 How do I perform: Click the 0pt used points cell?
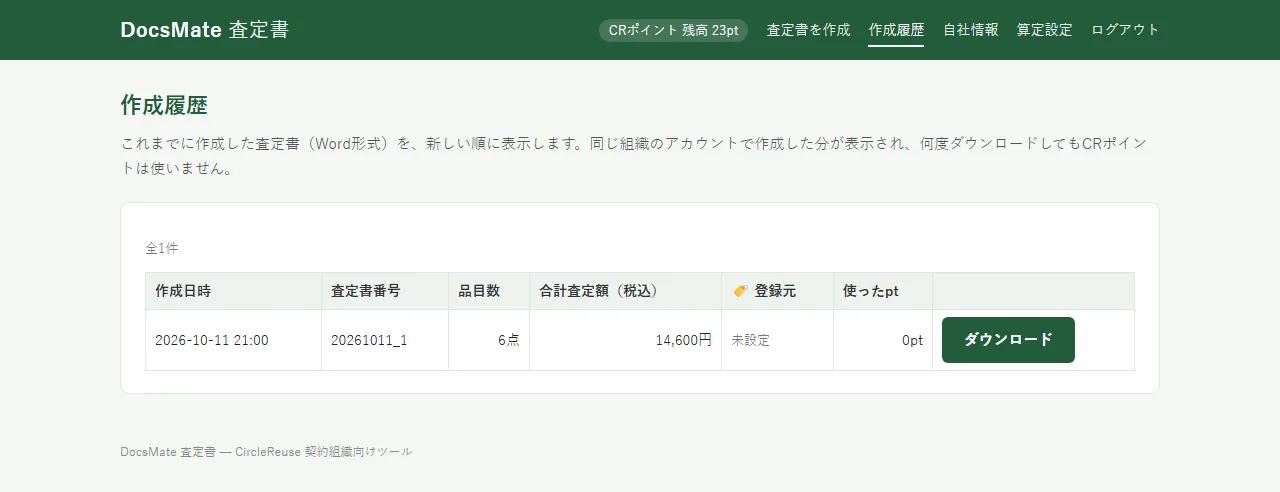click(883, 340)
